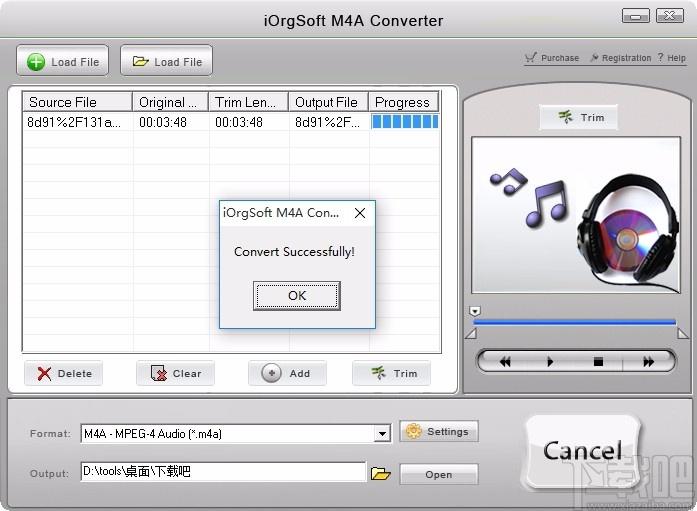Minimize the iOrgSoft M4A Converter window
This screenshot has height=511, width=697.
[635, 16]
